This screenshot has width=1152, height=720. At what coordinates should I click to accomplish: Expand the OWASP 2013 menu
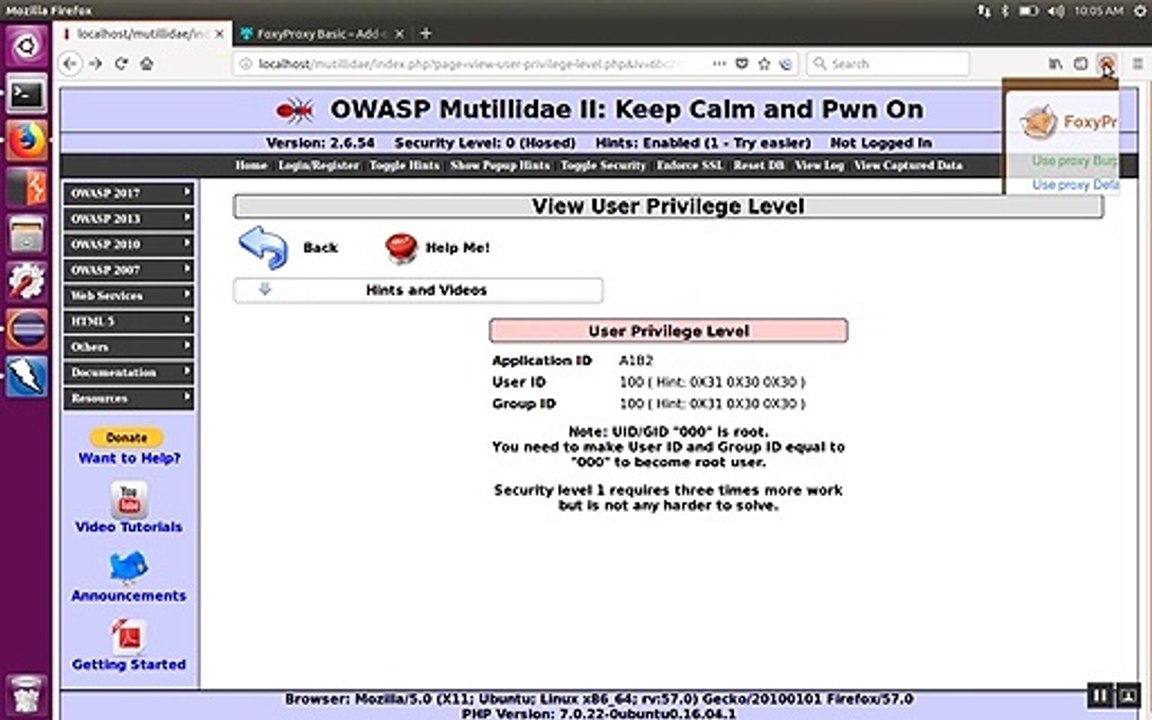(x=129, y=219)
